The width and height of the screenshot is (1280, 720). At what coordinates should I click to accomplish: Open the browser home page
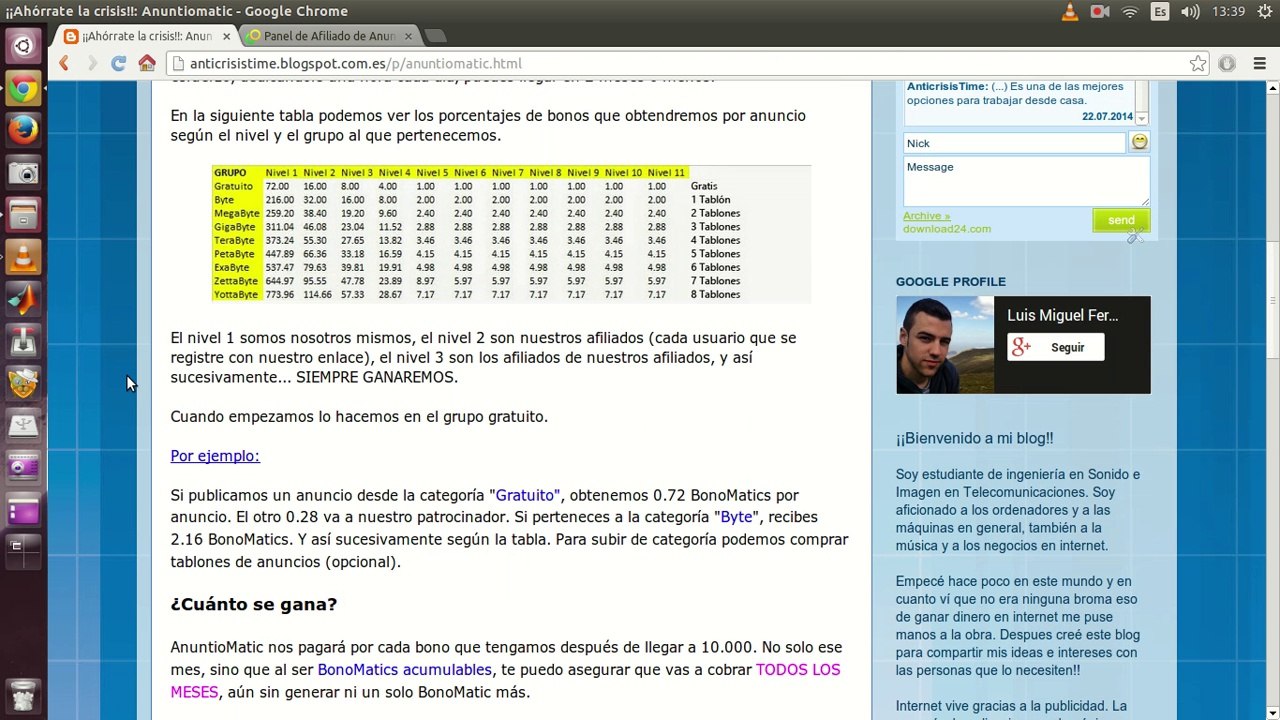(147, 64)
